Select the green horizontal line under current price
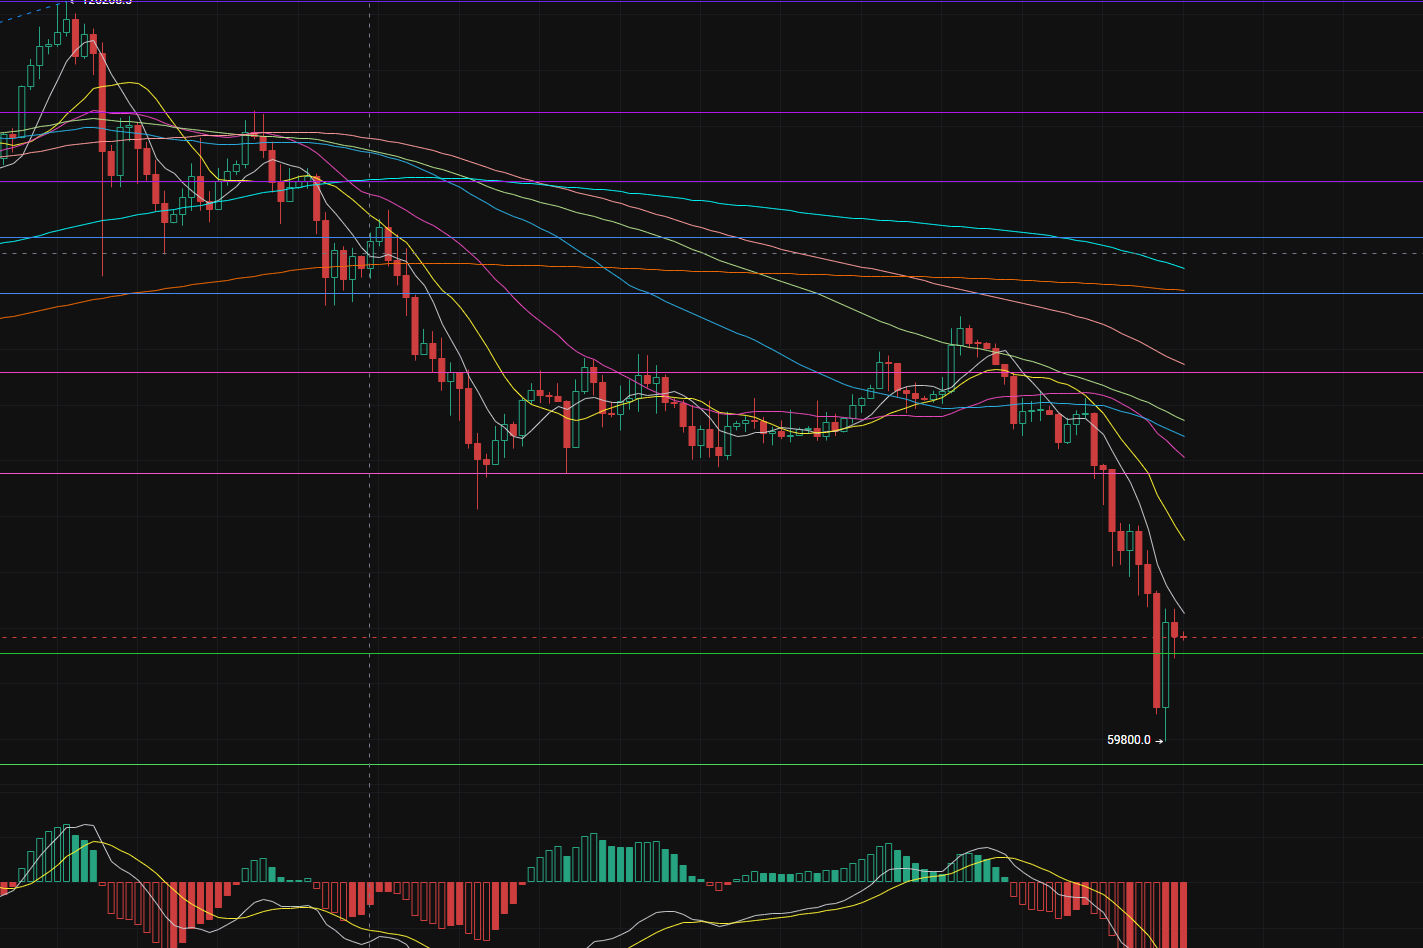1423x948 pixels. (x=700, y=653)
